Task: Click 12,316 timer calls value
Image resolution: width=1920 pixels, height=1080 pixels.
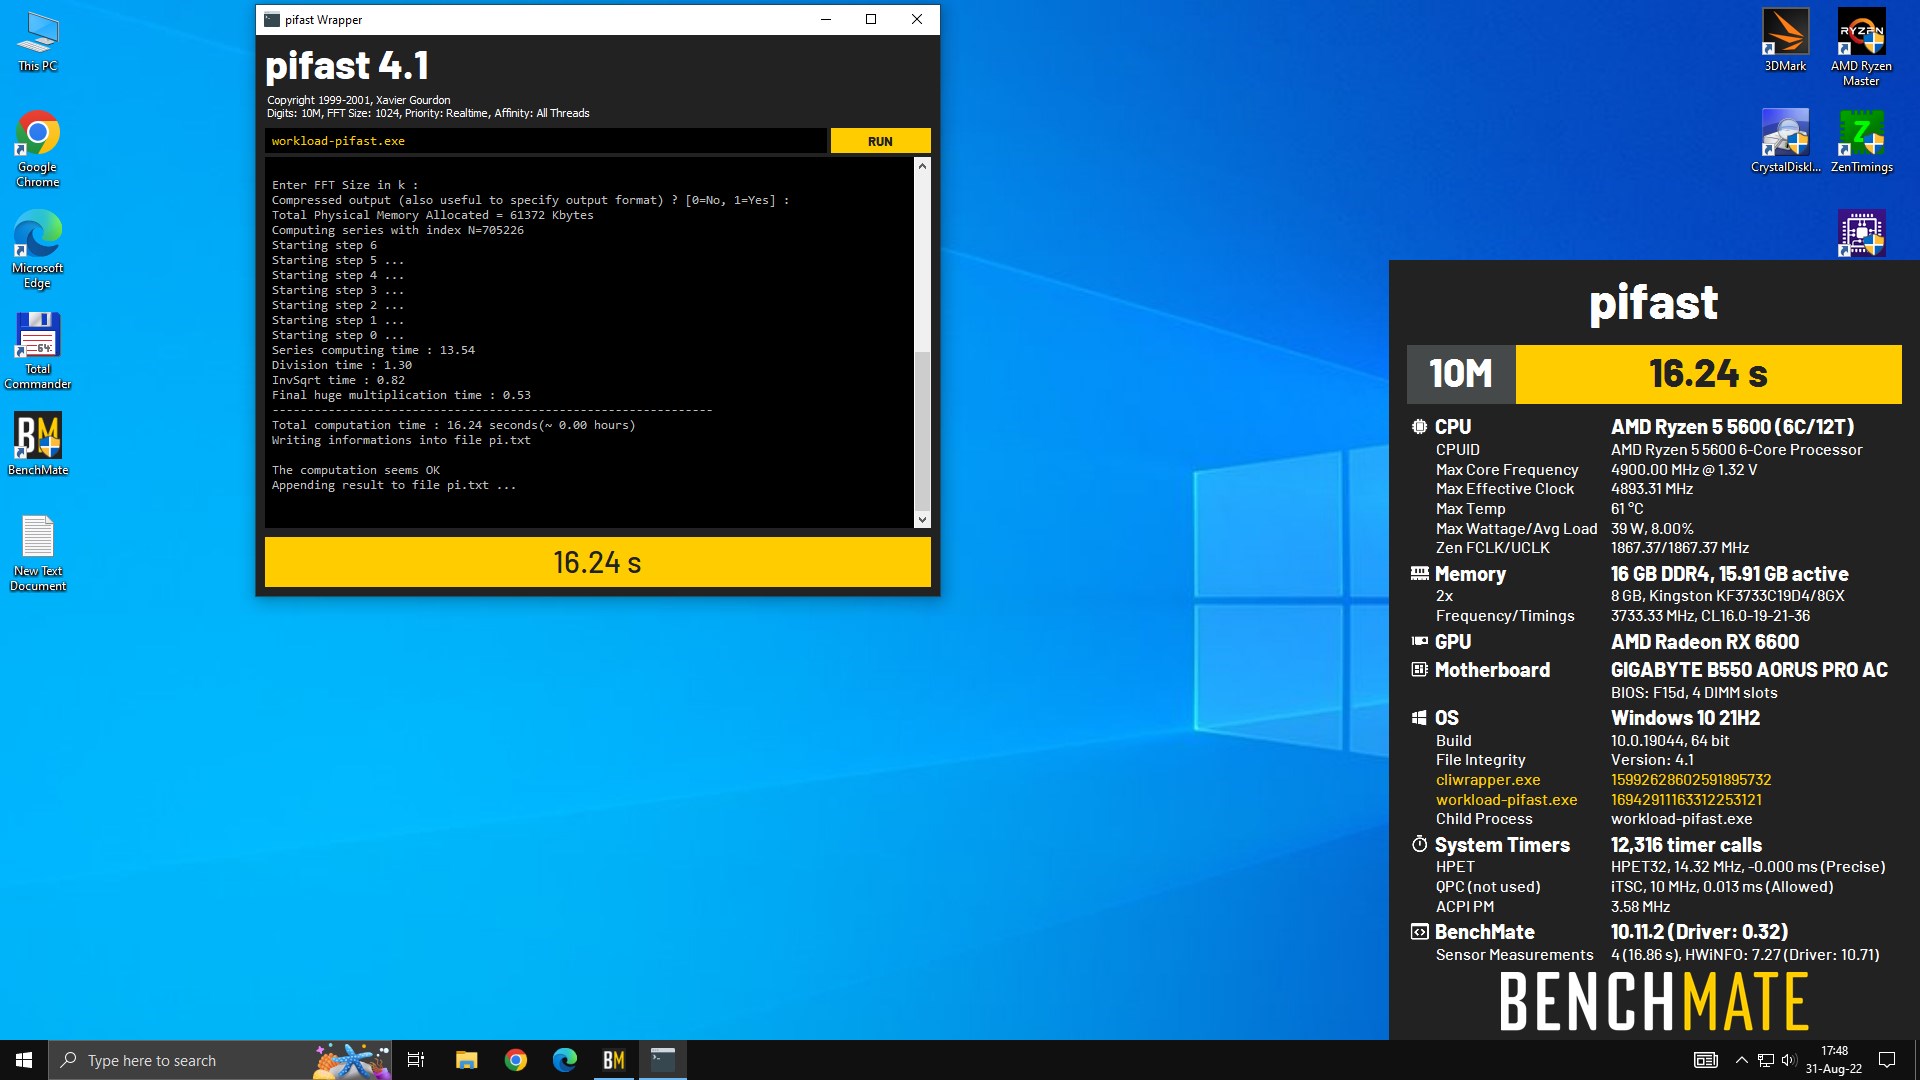Action: coord(1686,845)
